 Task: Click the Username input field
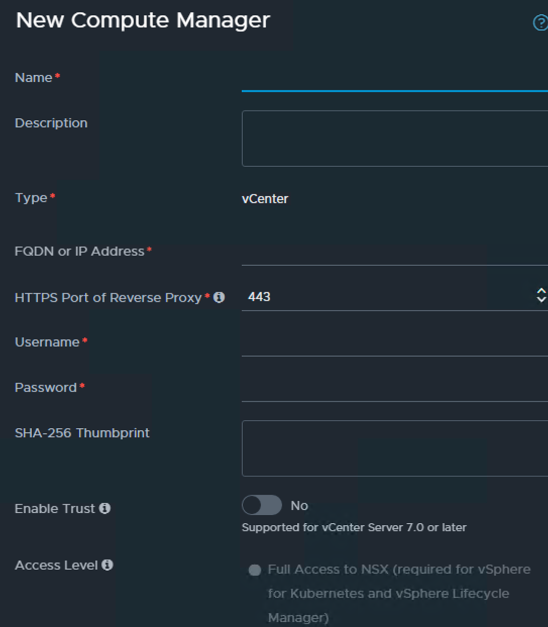(x=395, y=343)
